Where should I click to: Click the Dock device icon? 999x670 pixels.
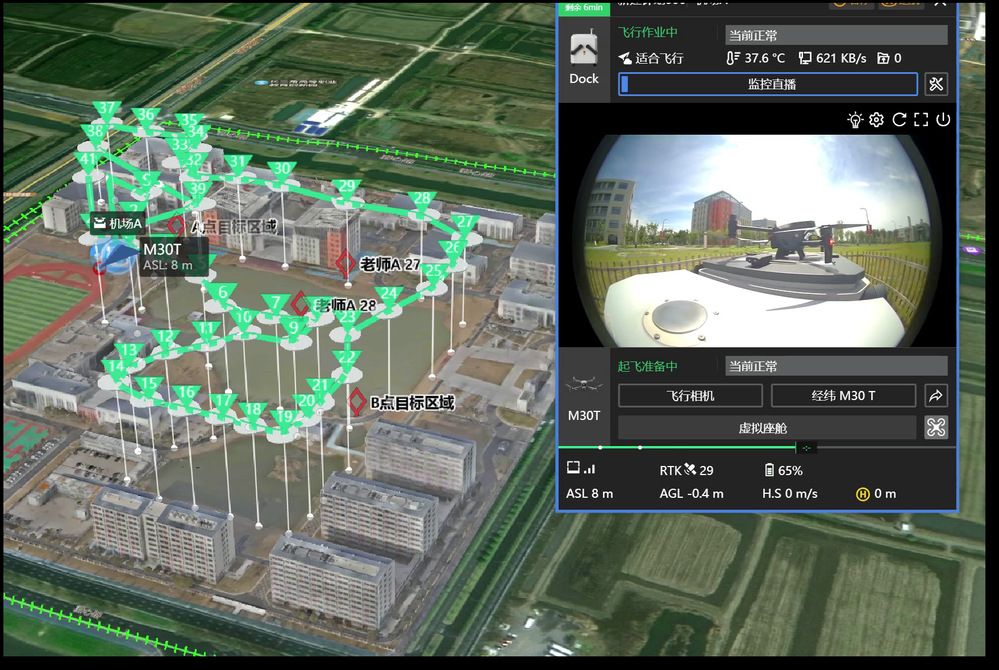point(584,58)
